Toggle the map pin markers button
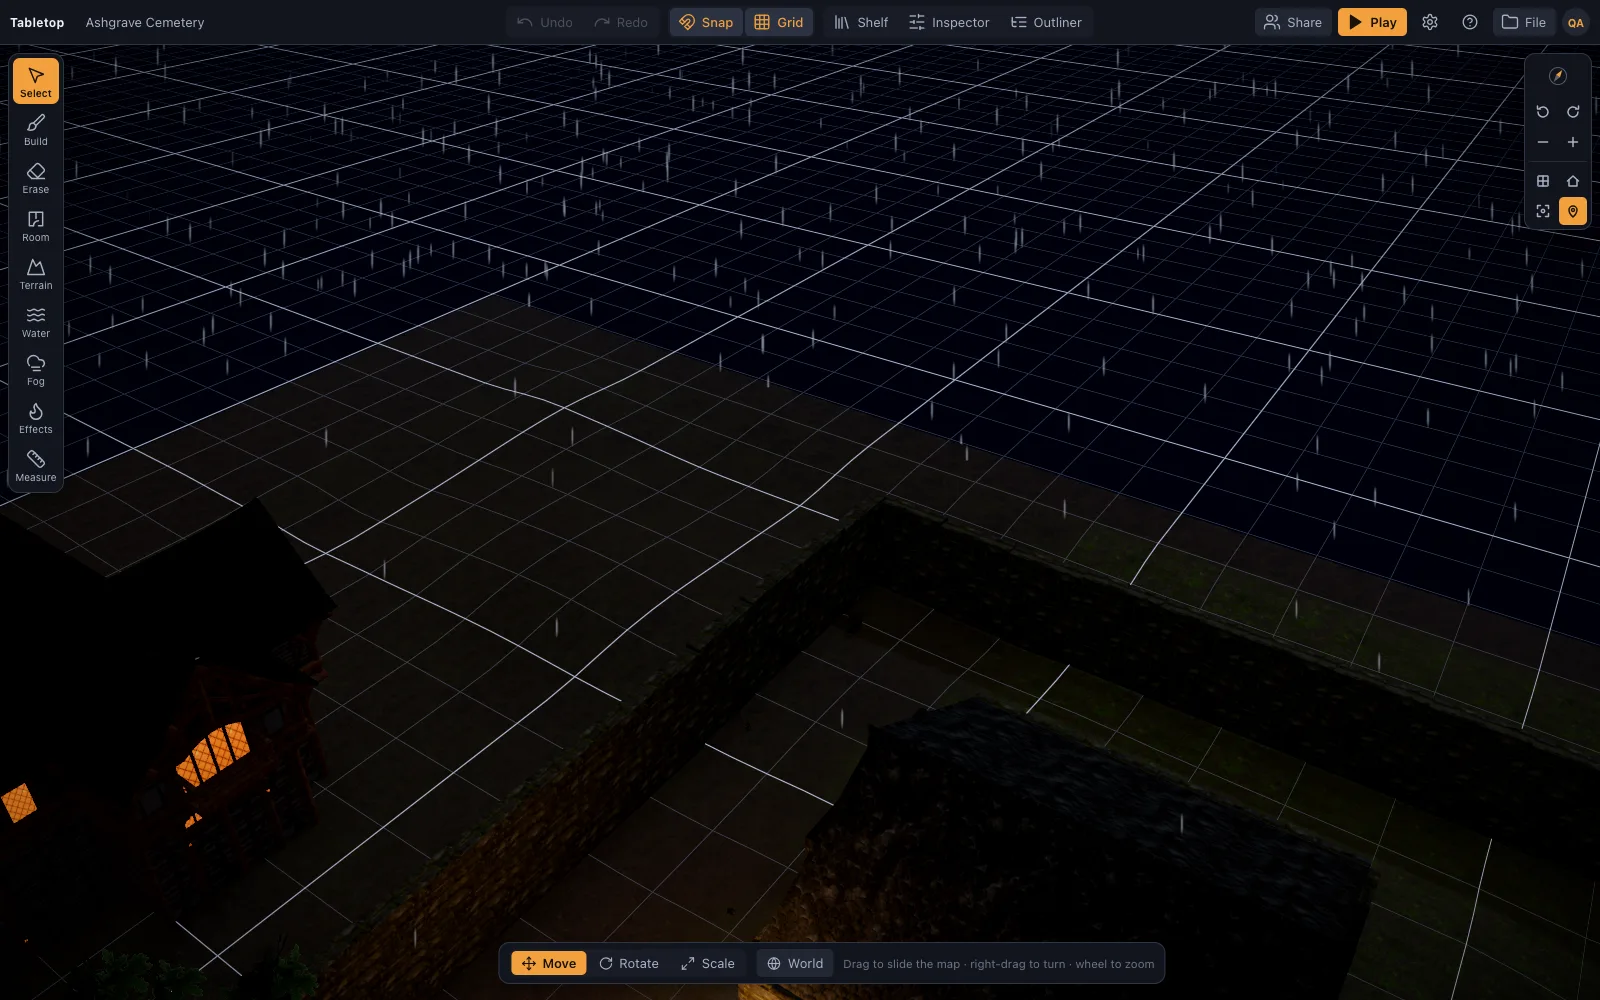1600x1000 pixels. pyautogui.click(x=1573, y=211)
